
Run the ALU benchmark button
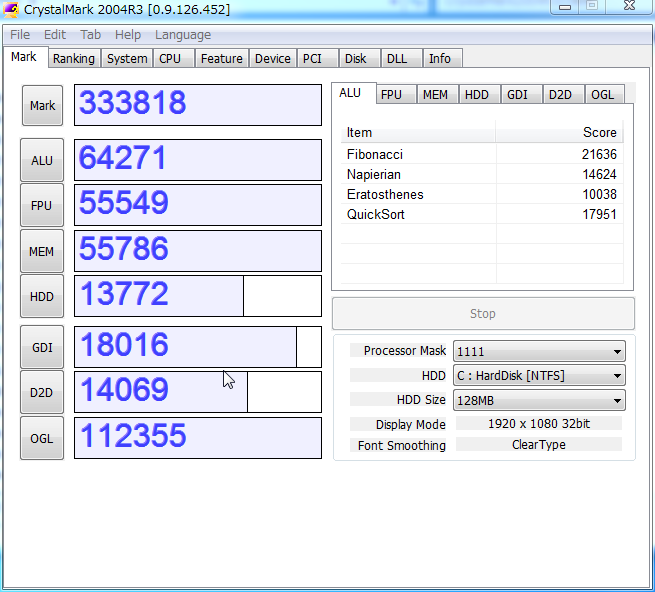point(42,160)
